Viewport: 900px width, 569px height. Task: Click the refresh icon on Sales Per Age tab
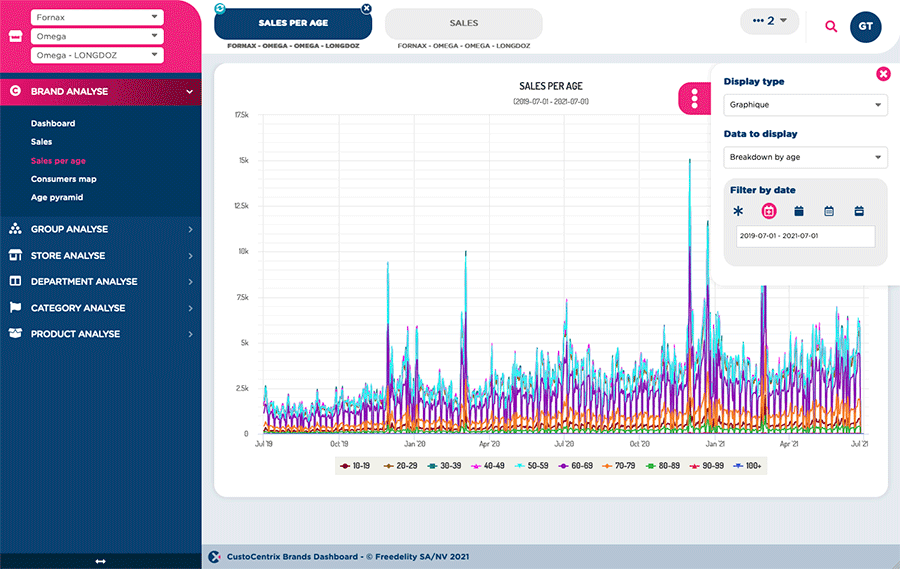[220, 8]
